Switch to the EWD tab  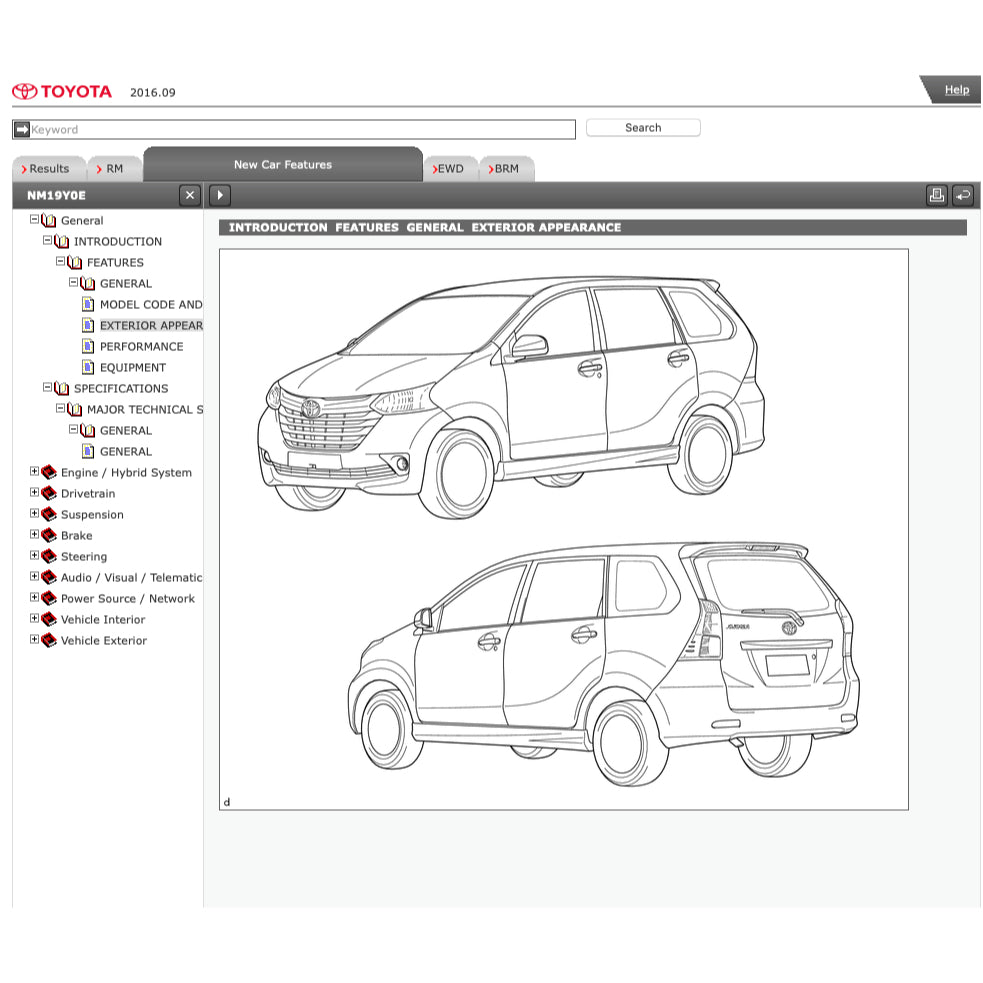coord(450,169)
